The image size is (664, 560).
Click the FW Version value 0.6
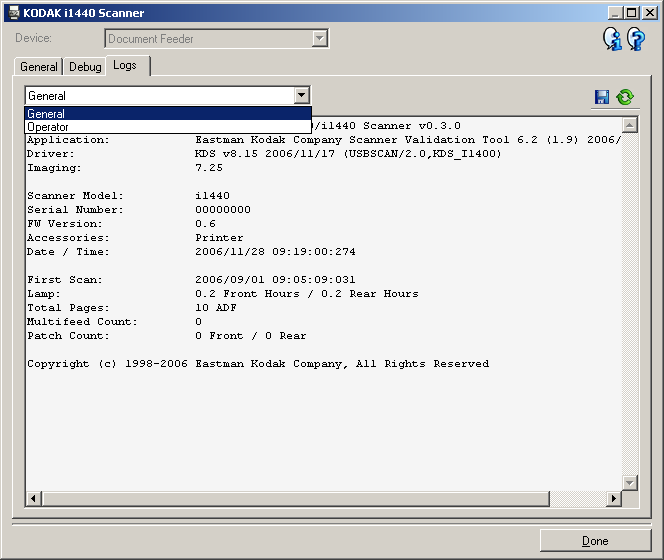205,224
